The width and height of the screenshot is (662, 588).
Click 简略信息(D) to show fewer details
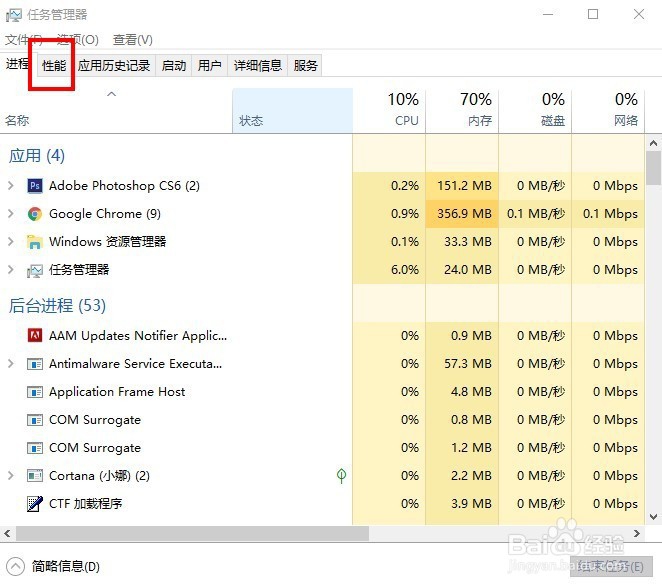[x=65, y=566]
